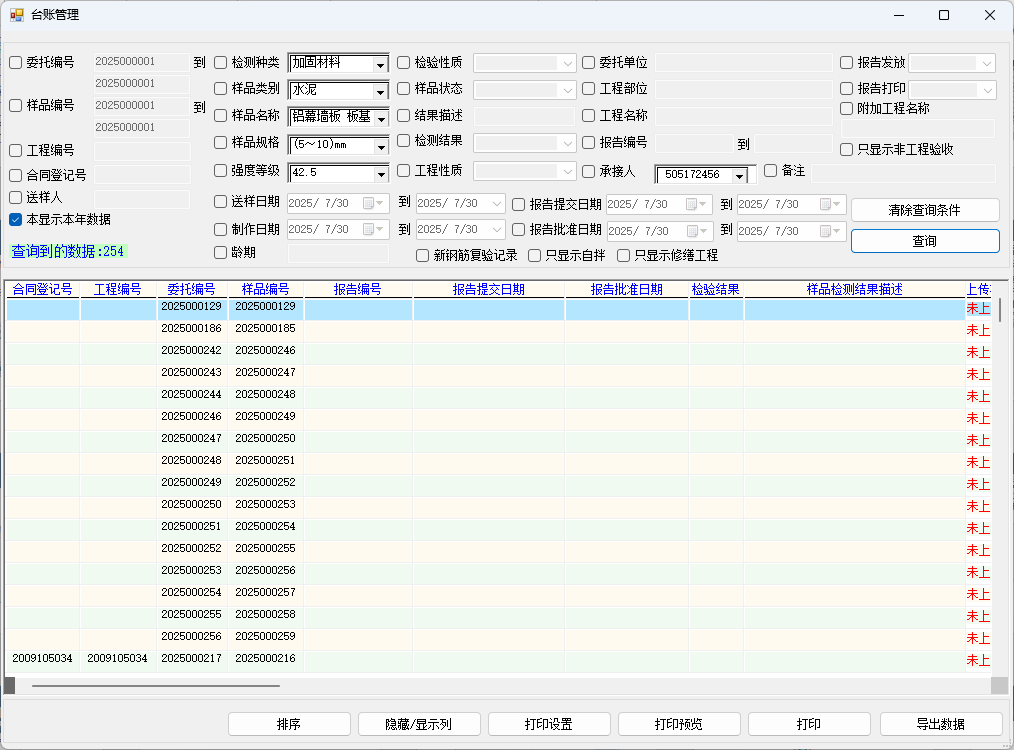The image size is (1014, 750).
Task: Open calendar icon of 送样日期 start date
Action: pyautogui.click(x=370, y=204)
